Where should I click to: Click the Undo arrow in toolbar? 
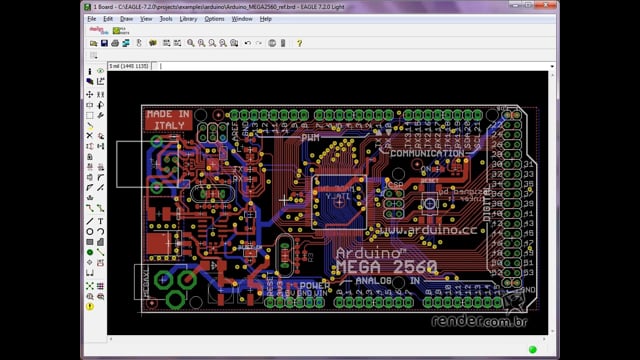[x=248, y=43]
